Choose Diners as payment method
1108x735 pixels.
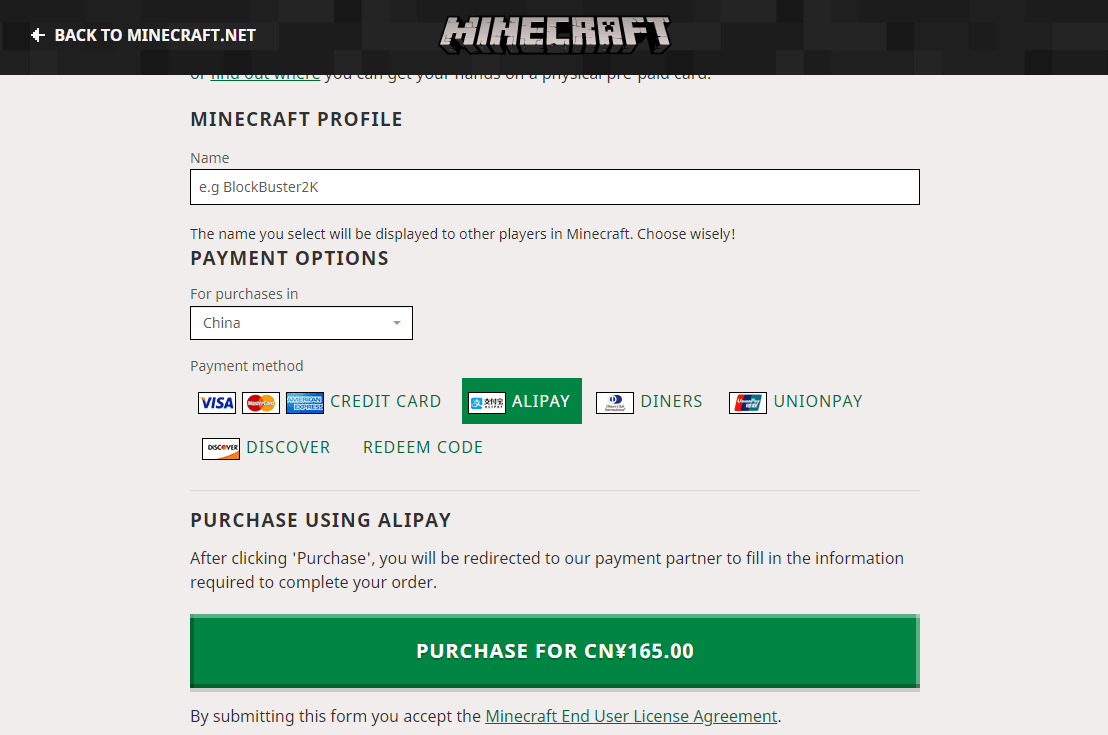(671, 401)
